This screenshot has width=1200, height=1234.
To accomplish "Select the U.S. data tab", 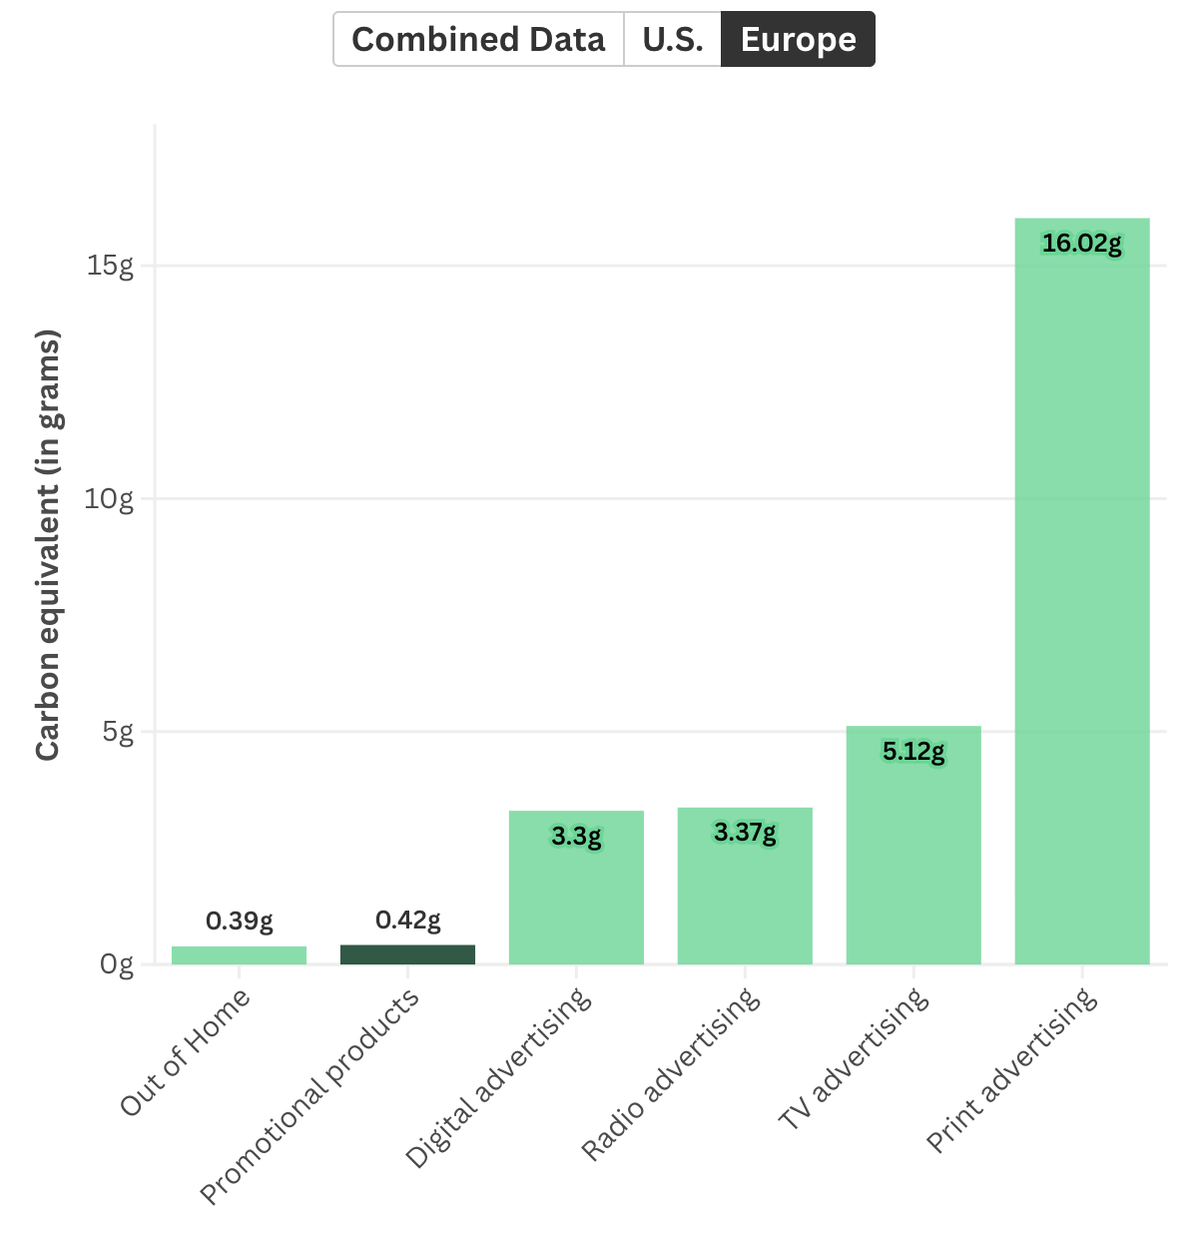I will point(673,39).
